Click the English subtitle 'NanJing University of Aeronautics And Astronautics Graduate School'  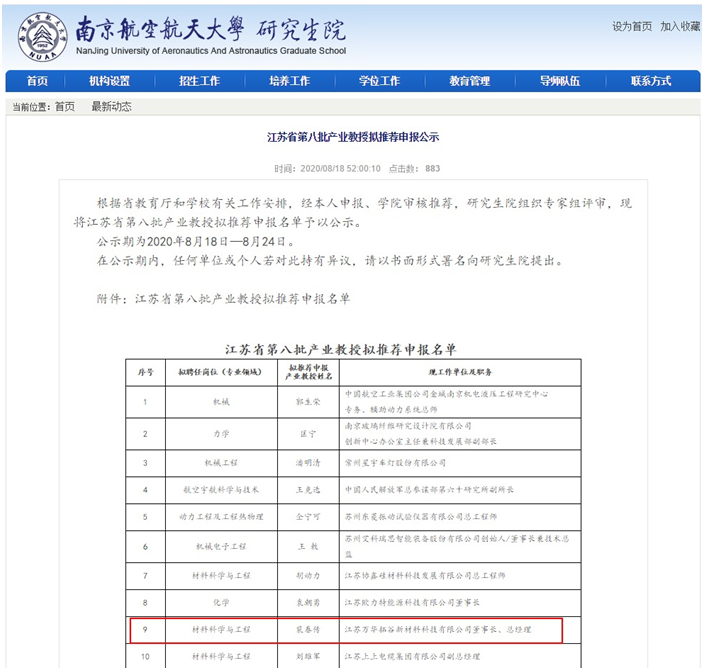click(211, 51)
